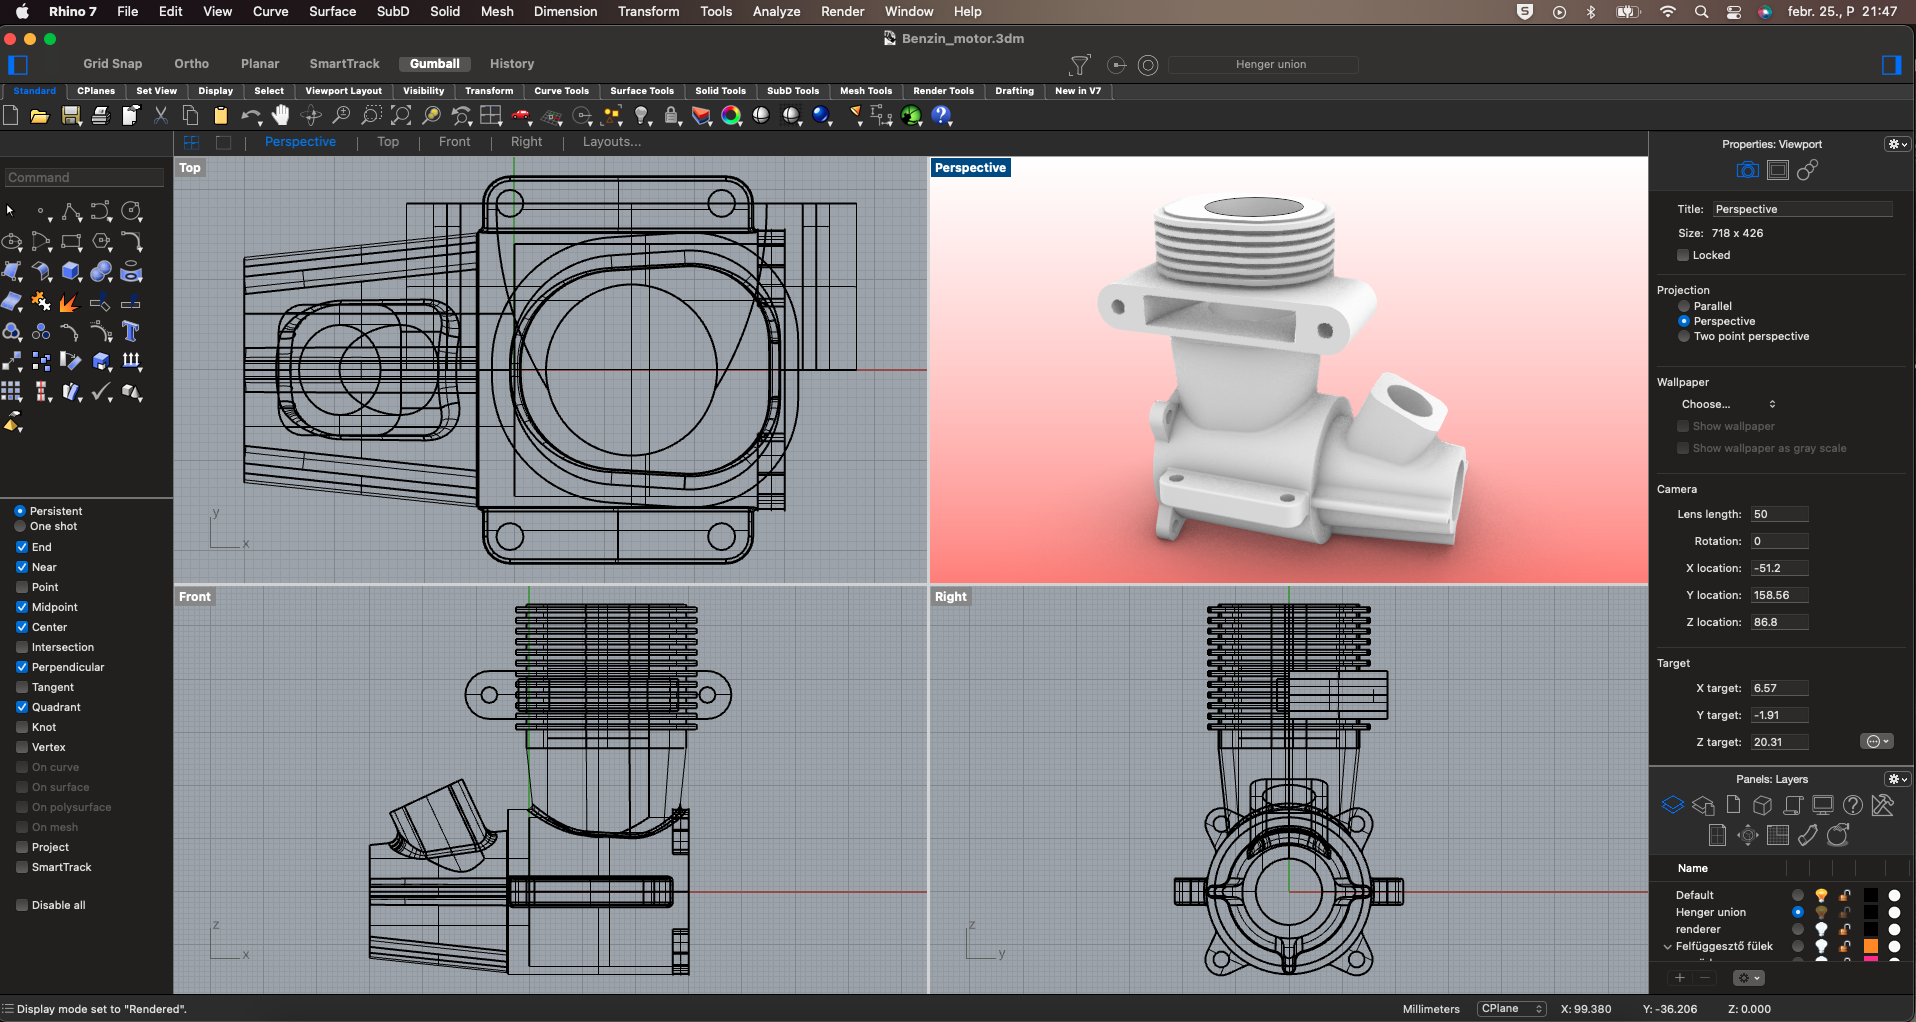Choose the Text object tool
1916x1022 pixels.
click(x=131, y=332)
